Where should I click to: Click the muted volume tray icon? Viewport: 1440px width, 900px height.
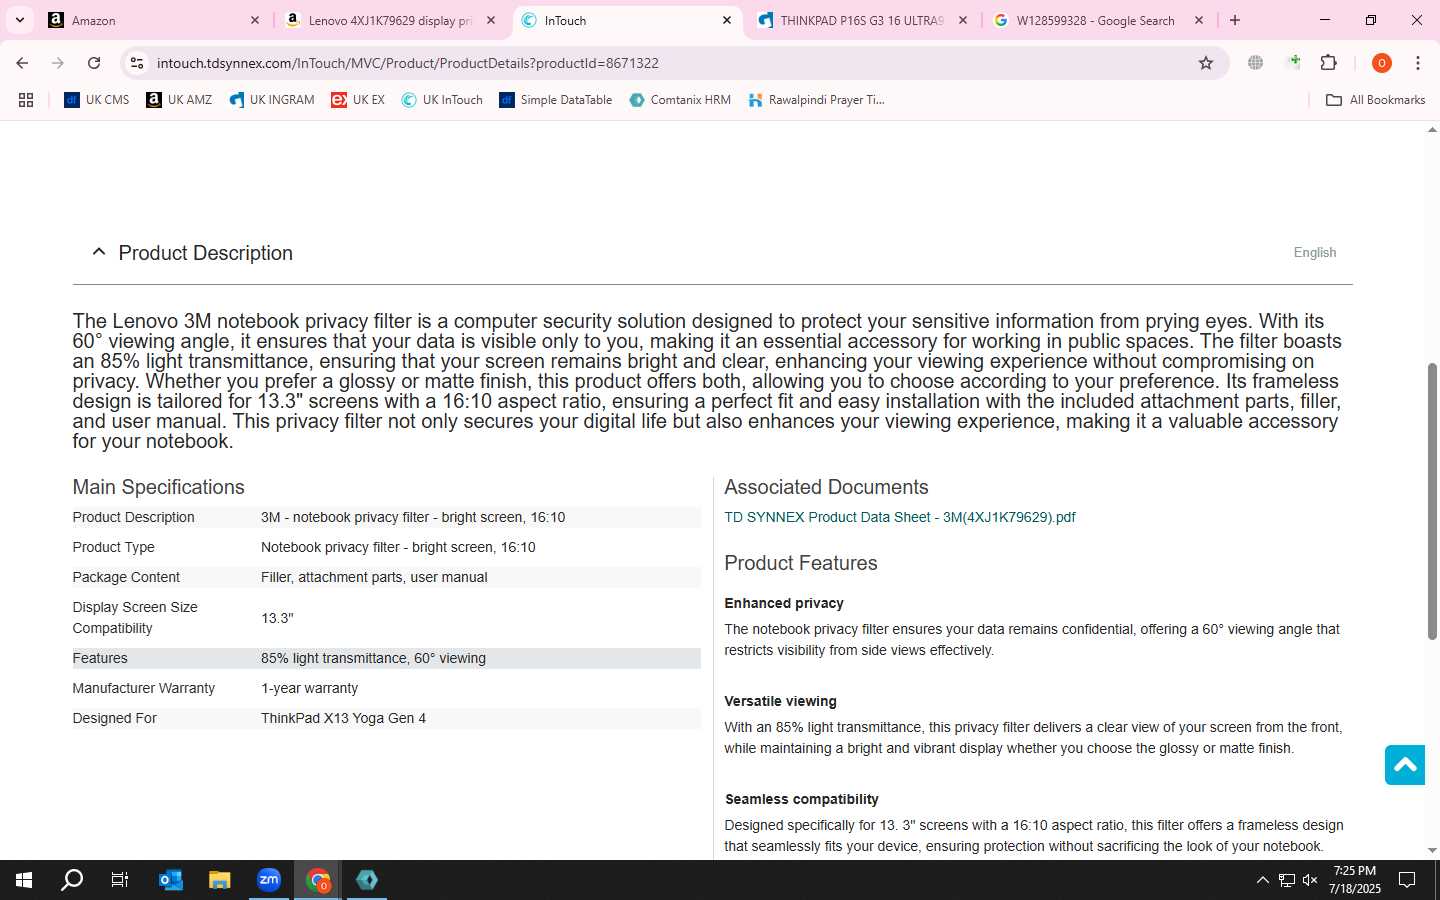coord(1310,880)
